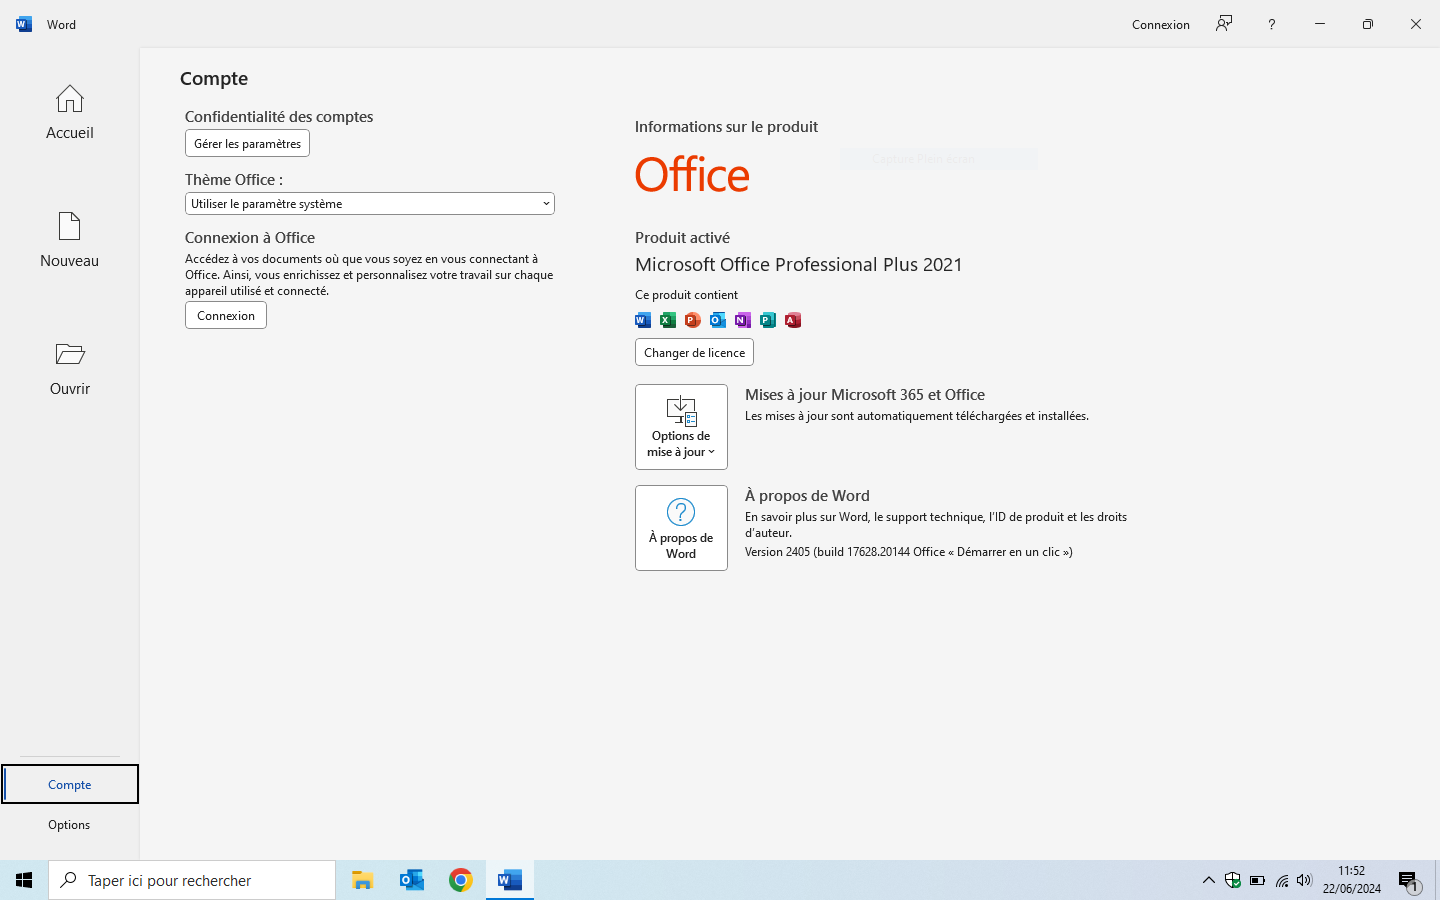Open Windows Start menu

[24, 880]
